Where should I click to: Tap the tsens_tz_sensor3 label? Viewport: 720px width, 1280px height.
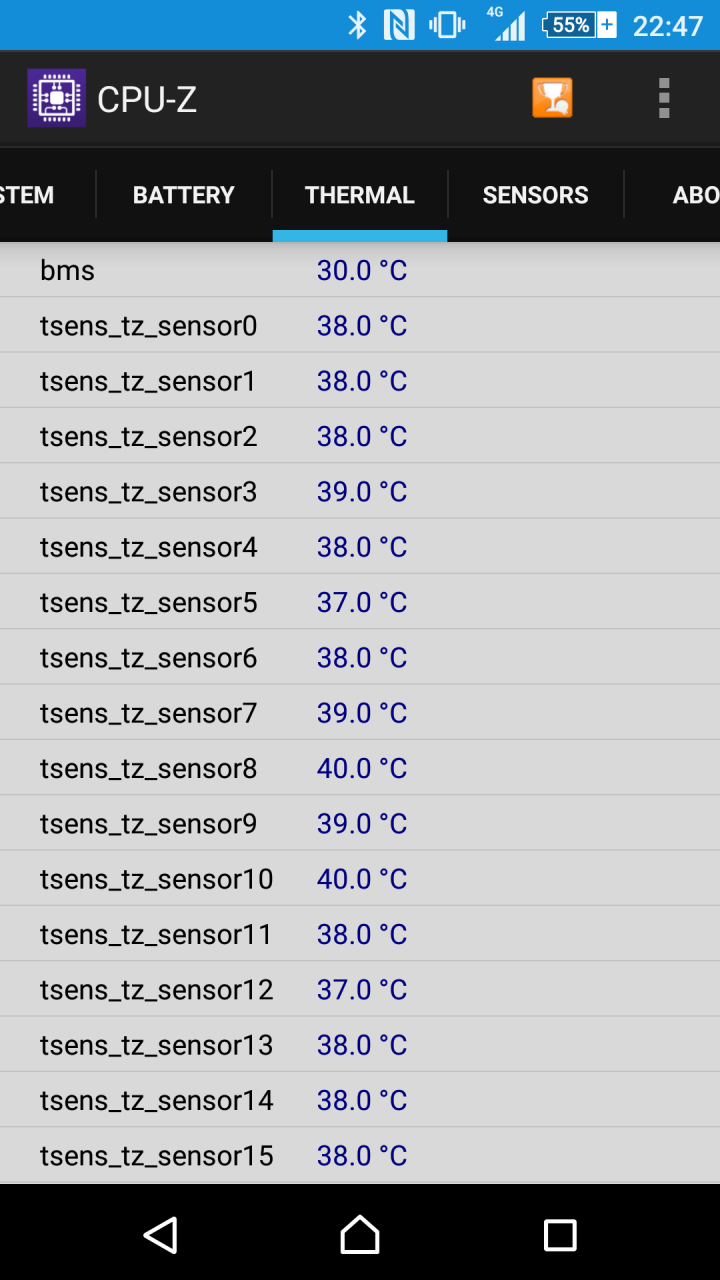pyautogui.click(x=149, y=492)
